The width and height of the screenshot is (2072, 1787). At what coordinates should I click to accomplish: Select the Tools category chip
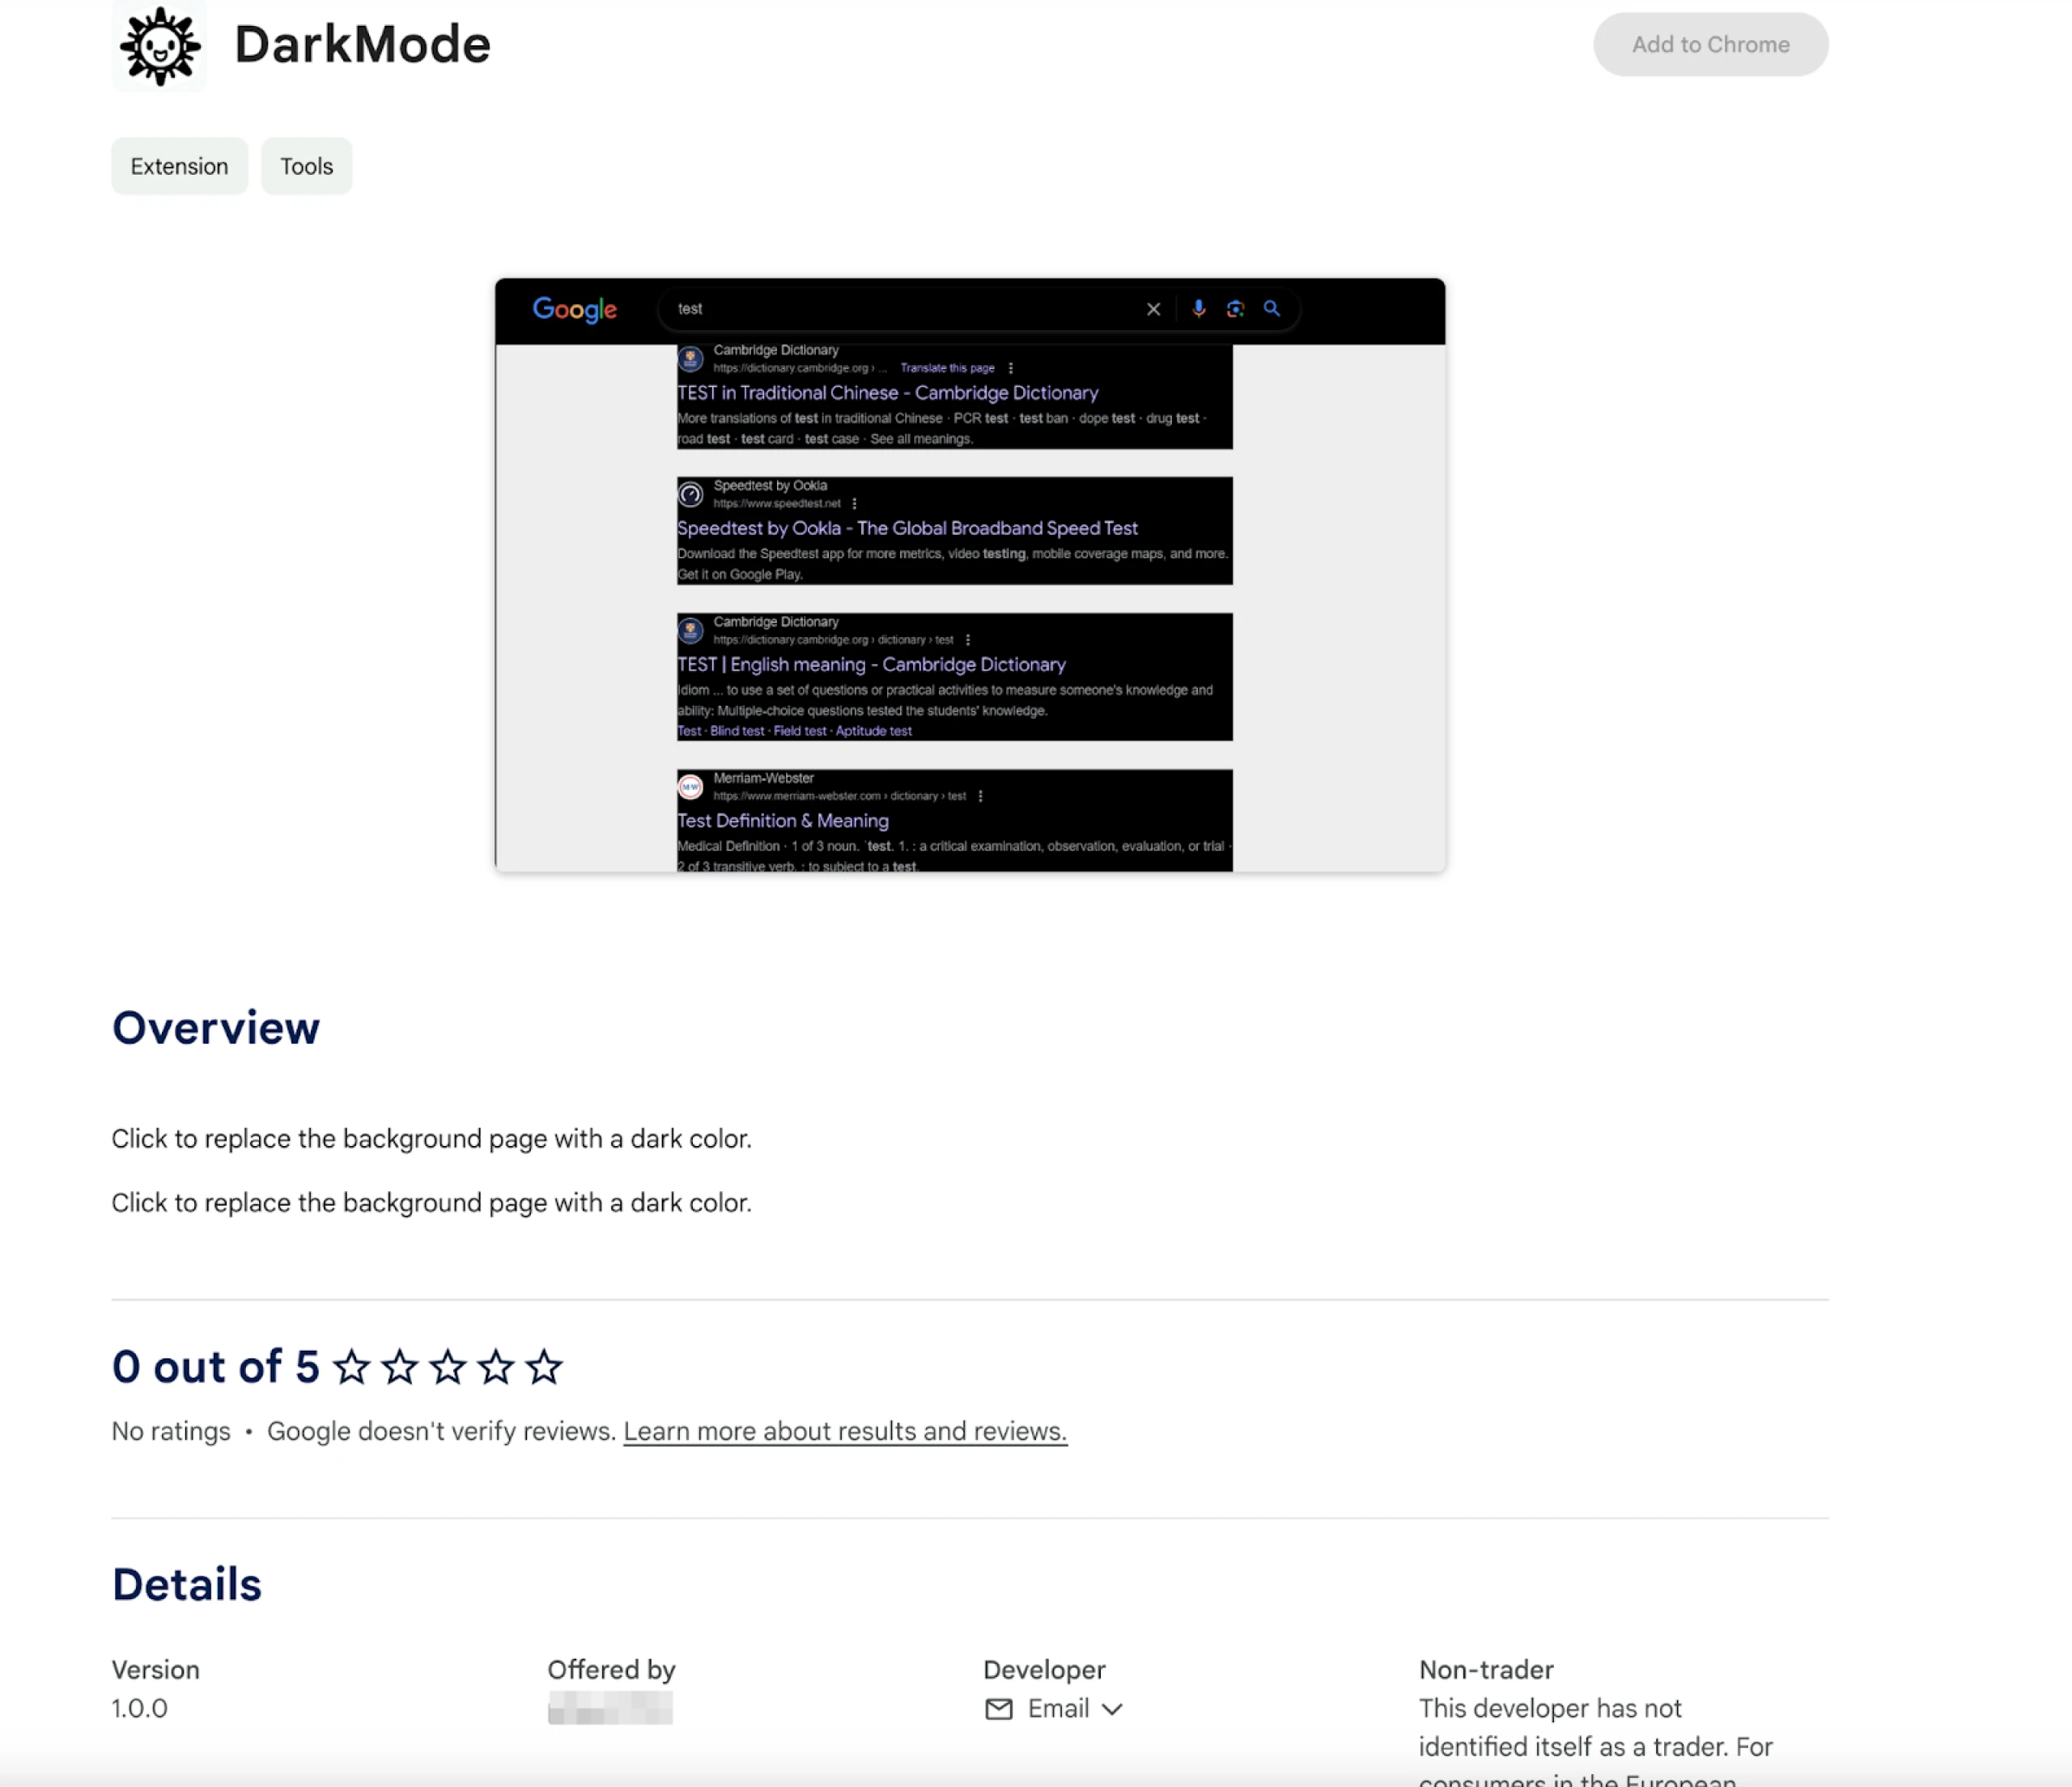(306, 166)
